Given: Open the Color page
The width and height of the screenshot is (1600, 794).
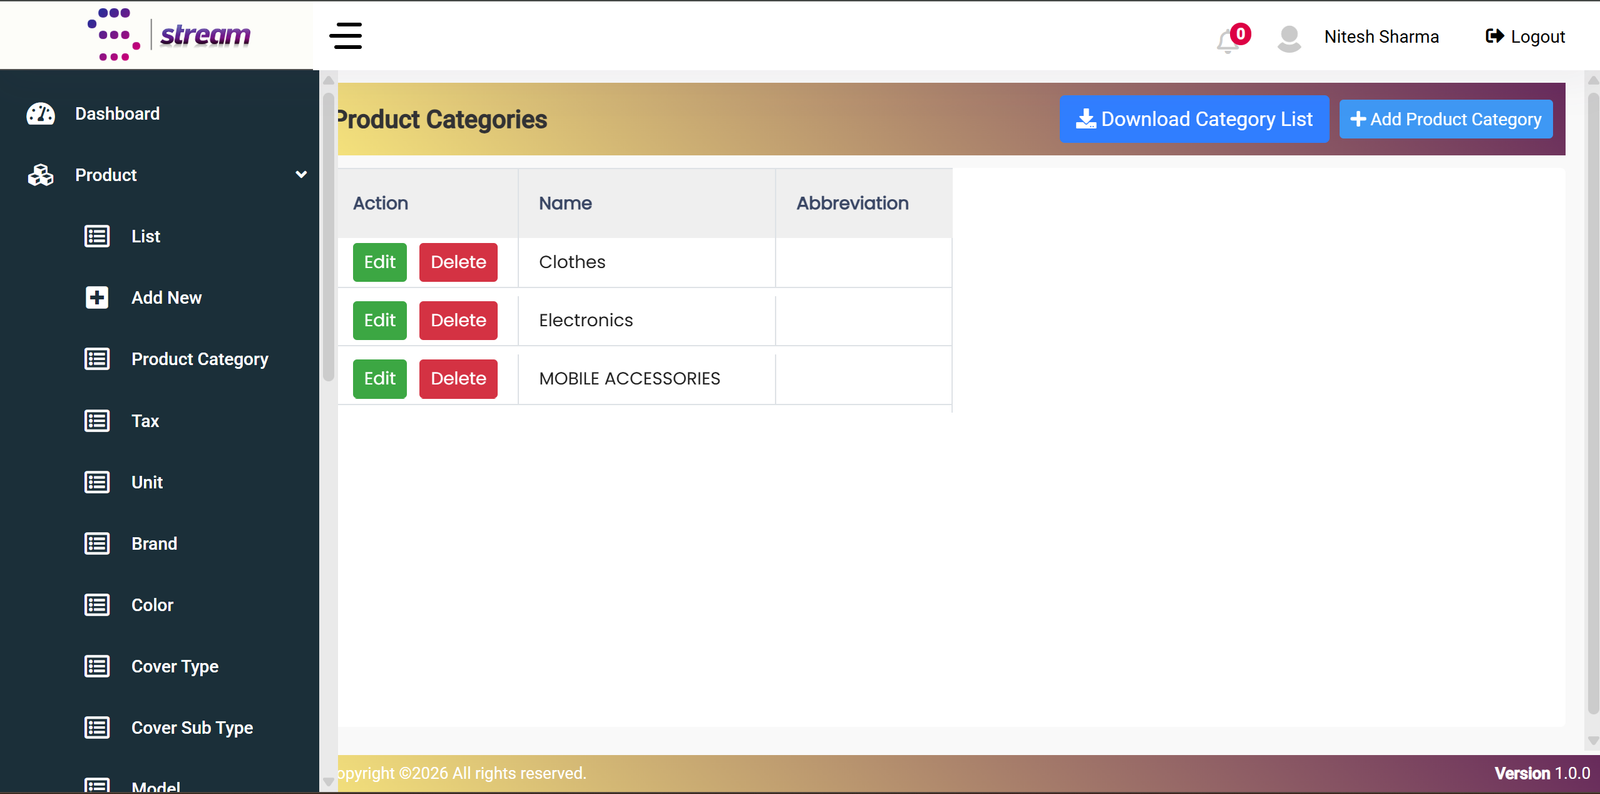Looking at the screenshot, I should click(152, 605).
